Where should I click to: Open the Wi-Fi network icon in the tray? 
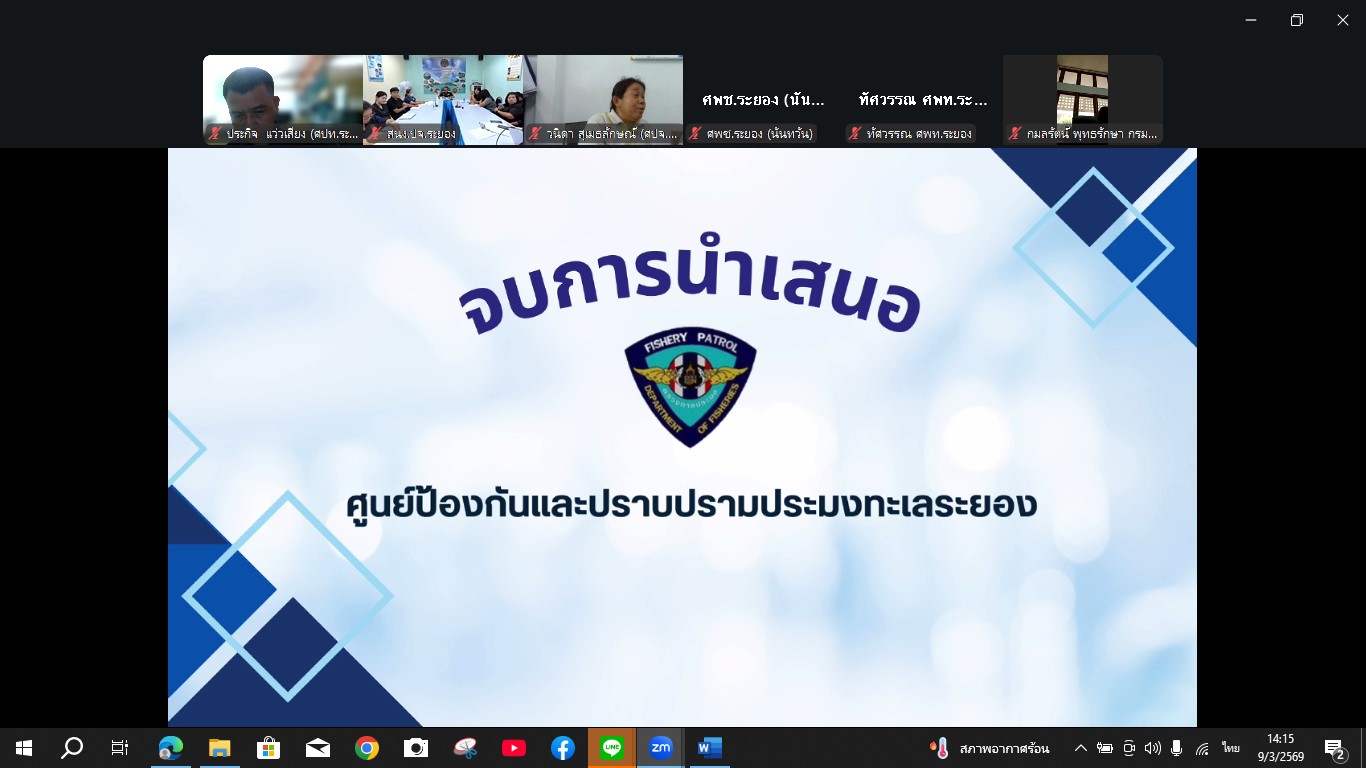tap(1202, 748)
